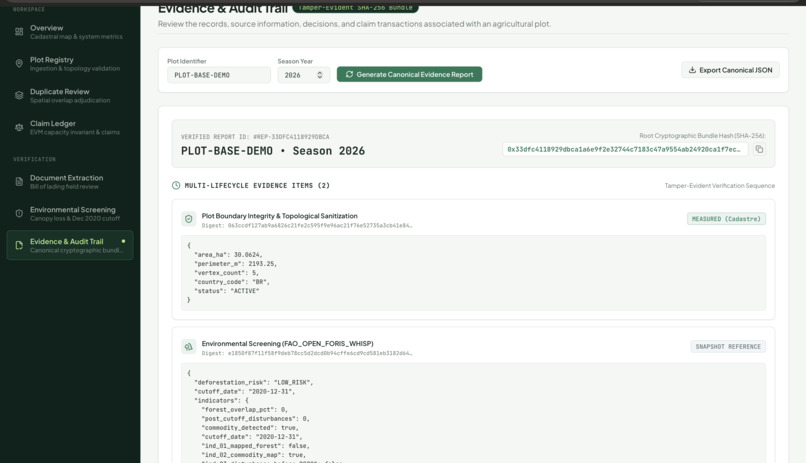Select Evidence & Audit Trail item
Viewport: 806px width, 463px height.
point(70,245)
